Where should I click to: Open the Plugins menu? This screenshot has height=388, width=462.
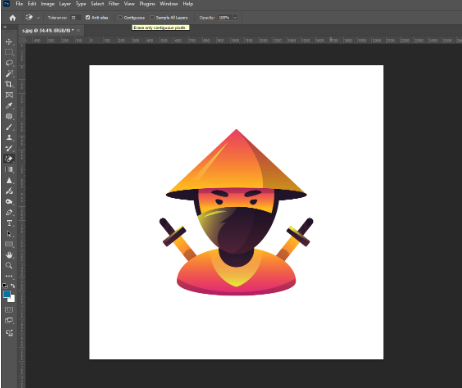pos(147,4)
